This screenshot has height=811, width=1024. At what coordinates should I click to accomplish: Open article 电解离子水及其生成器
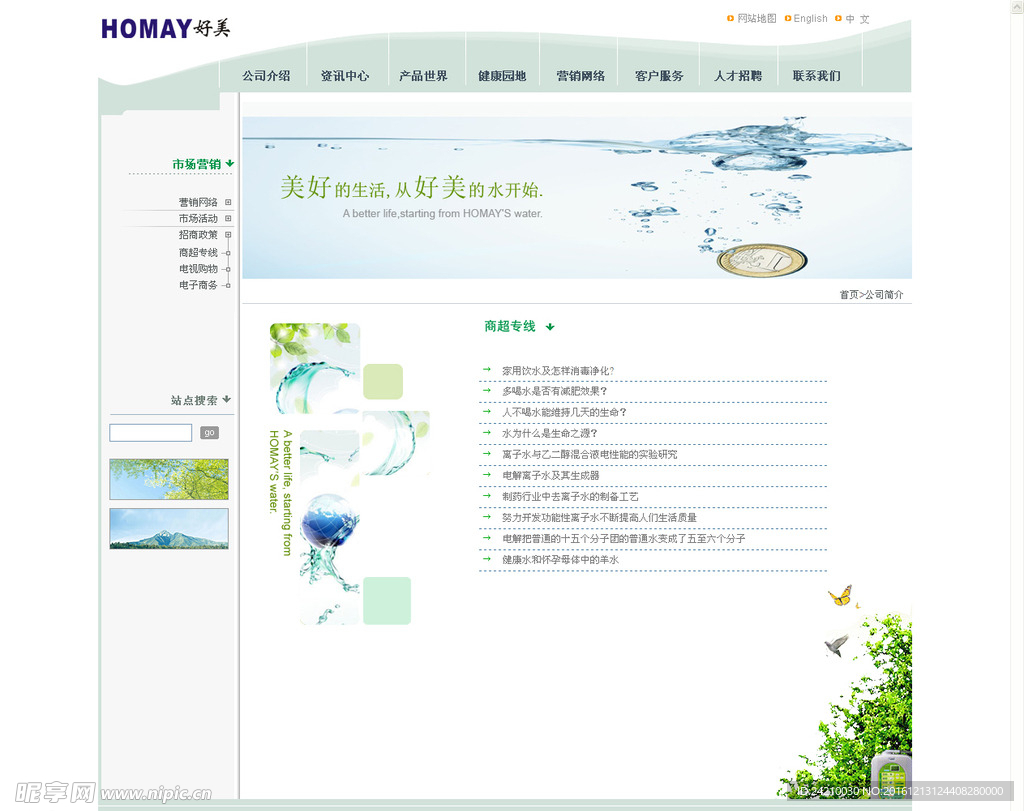[551, 475]
